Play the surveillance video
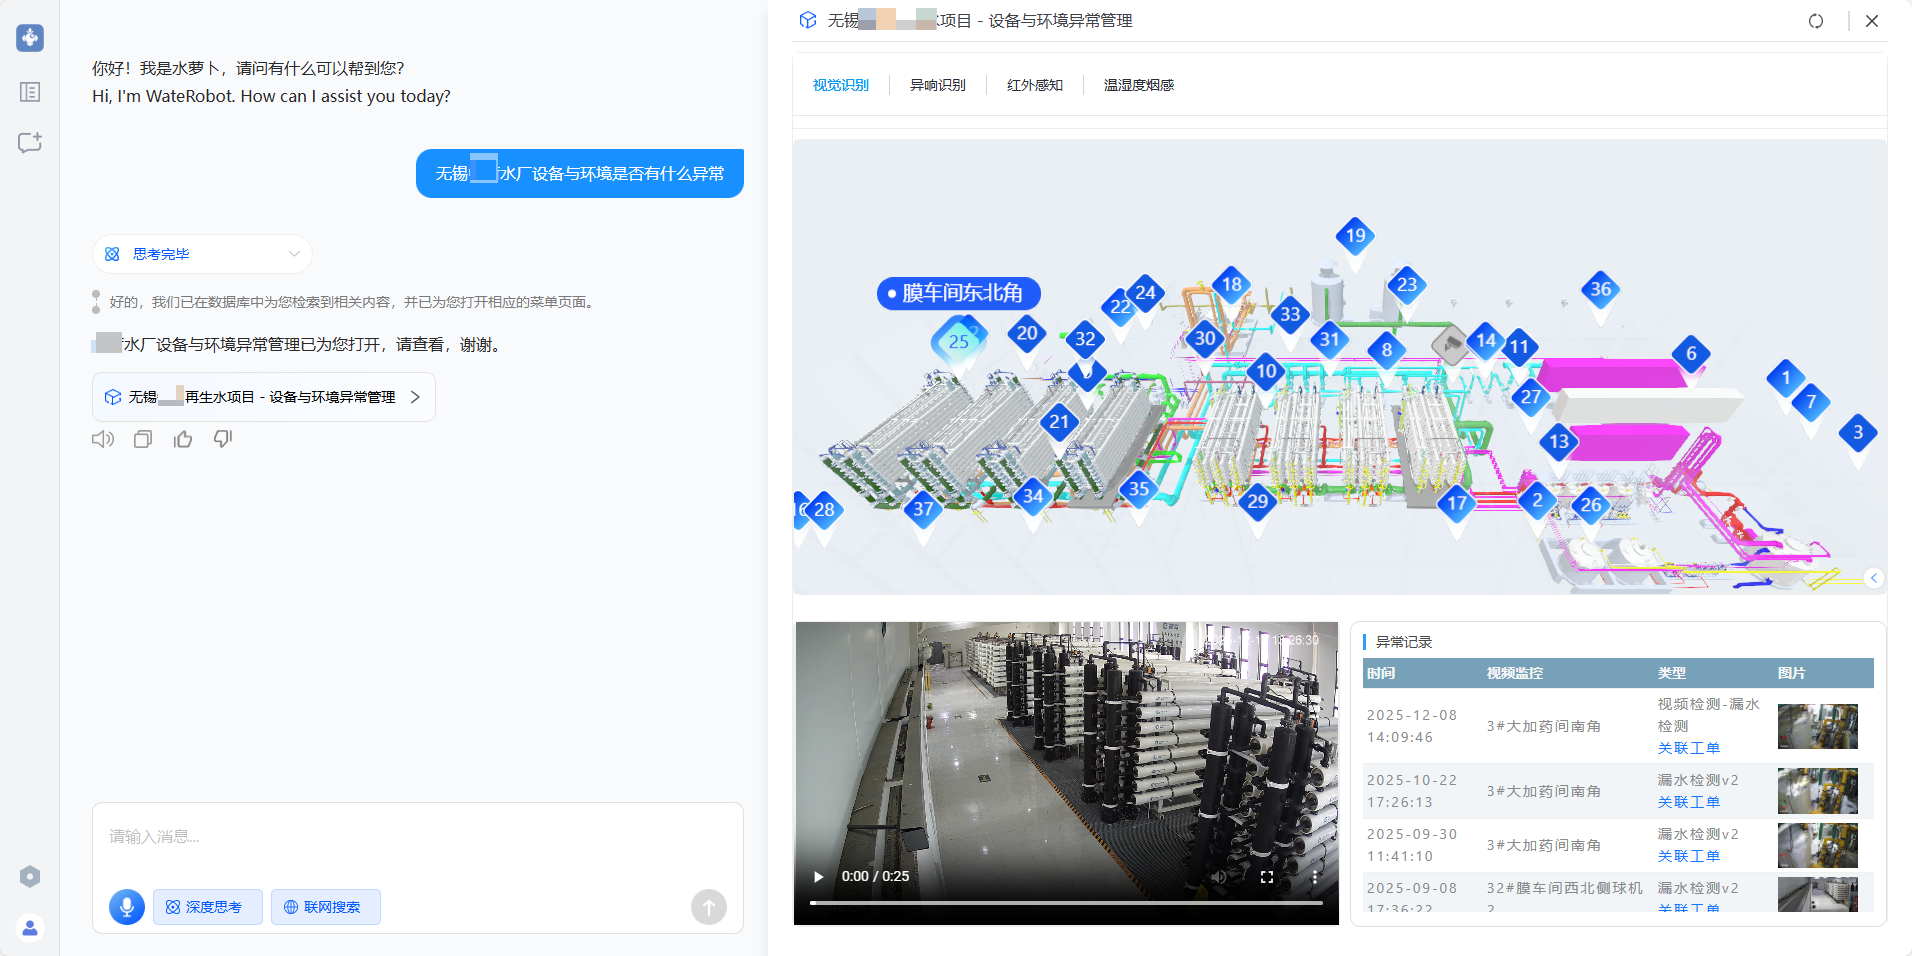 pyautogui.click(x=819, y=877)
